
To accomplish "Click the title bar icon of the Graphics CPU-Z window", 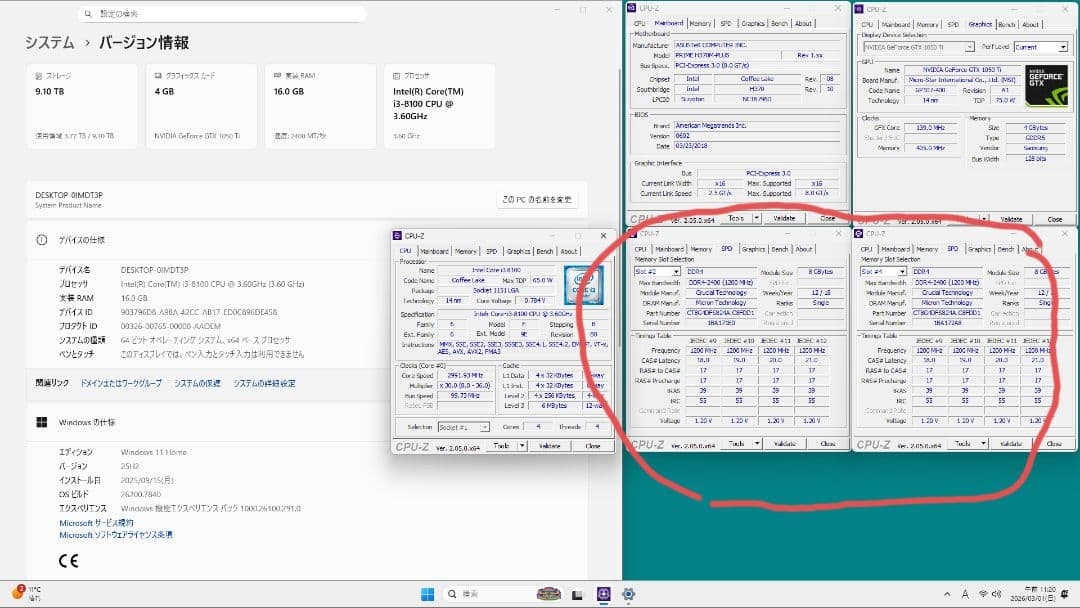I will click(x=859, y=9).
